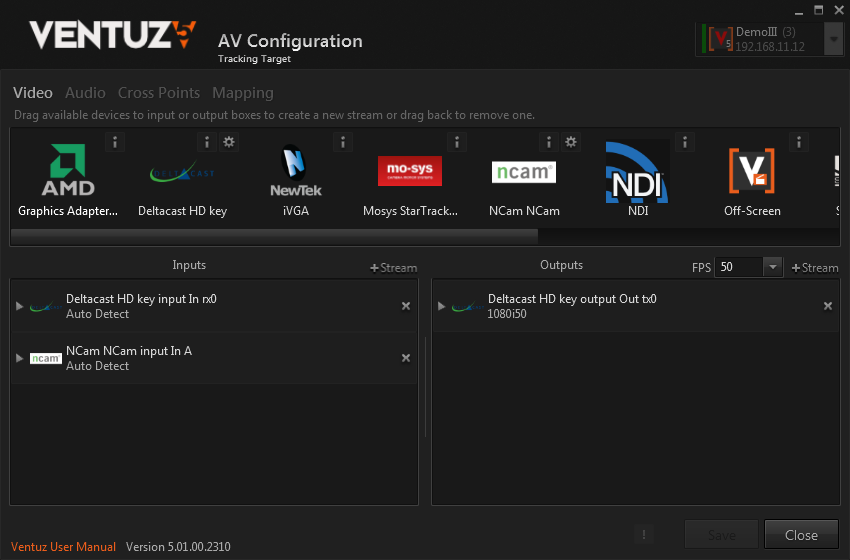
Task: Show info for the NDI device
Action: point(685,142)
